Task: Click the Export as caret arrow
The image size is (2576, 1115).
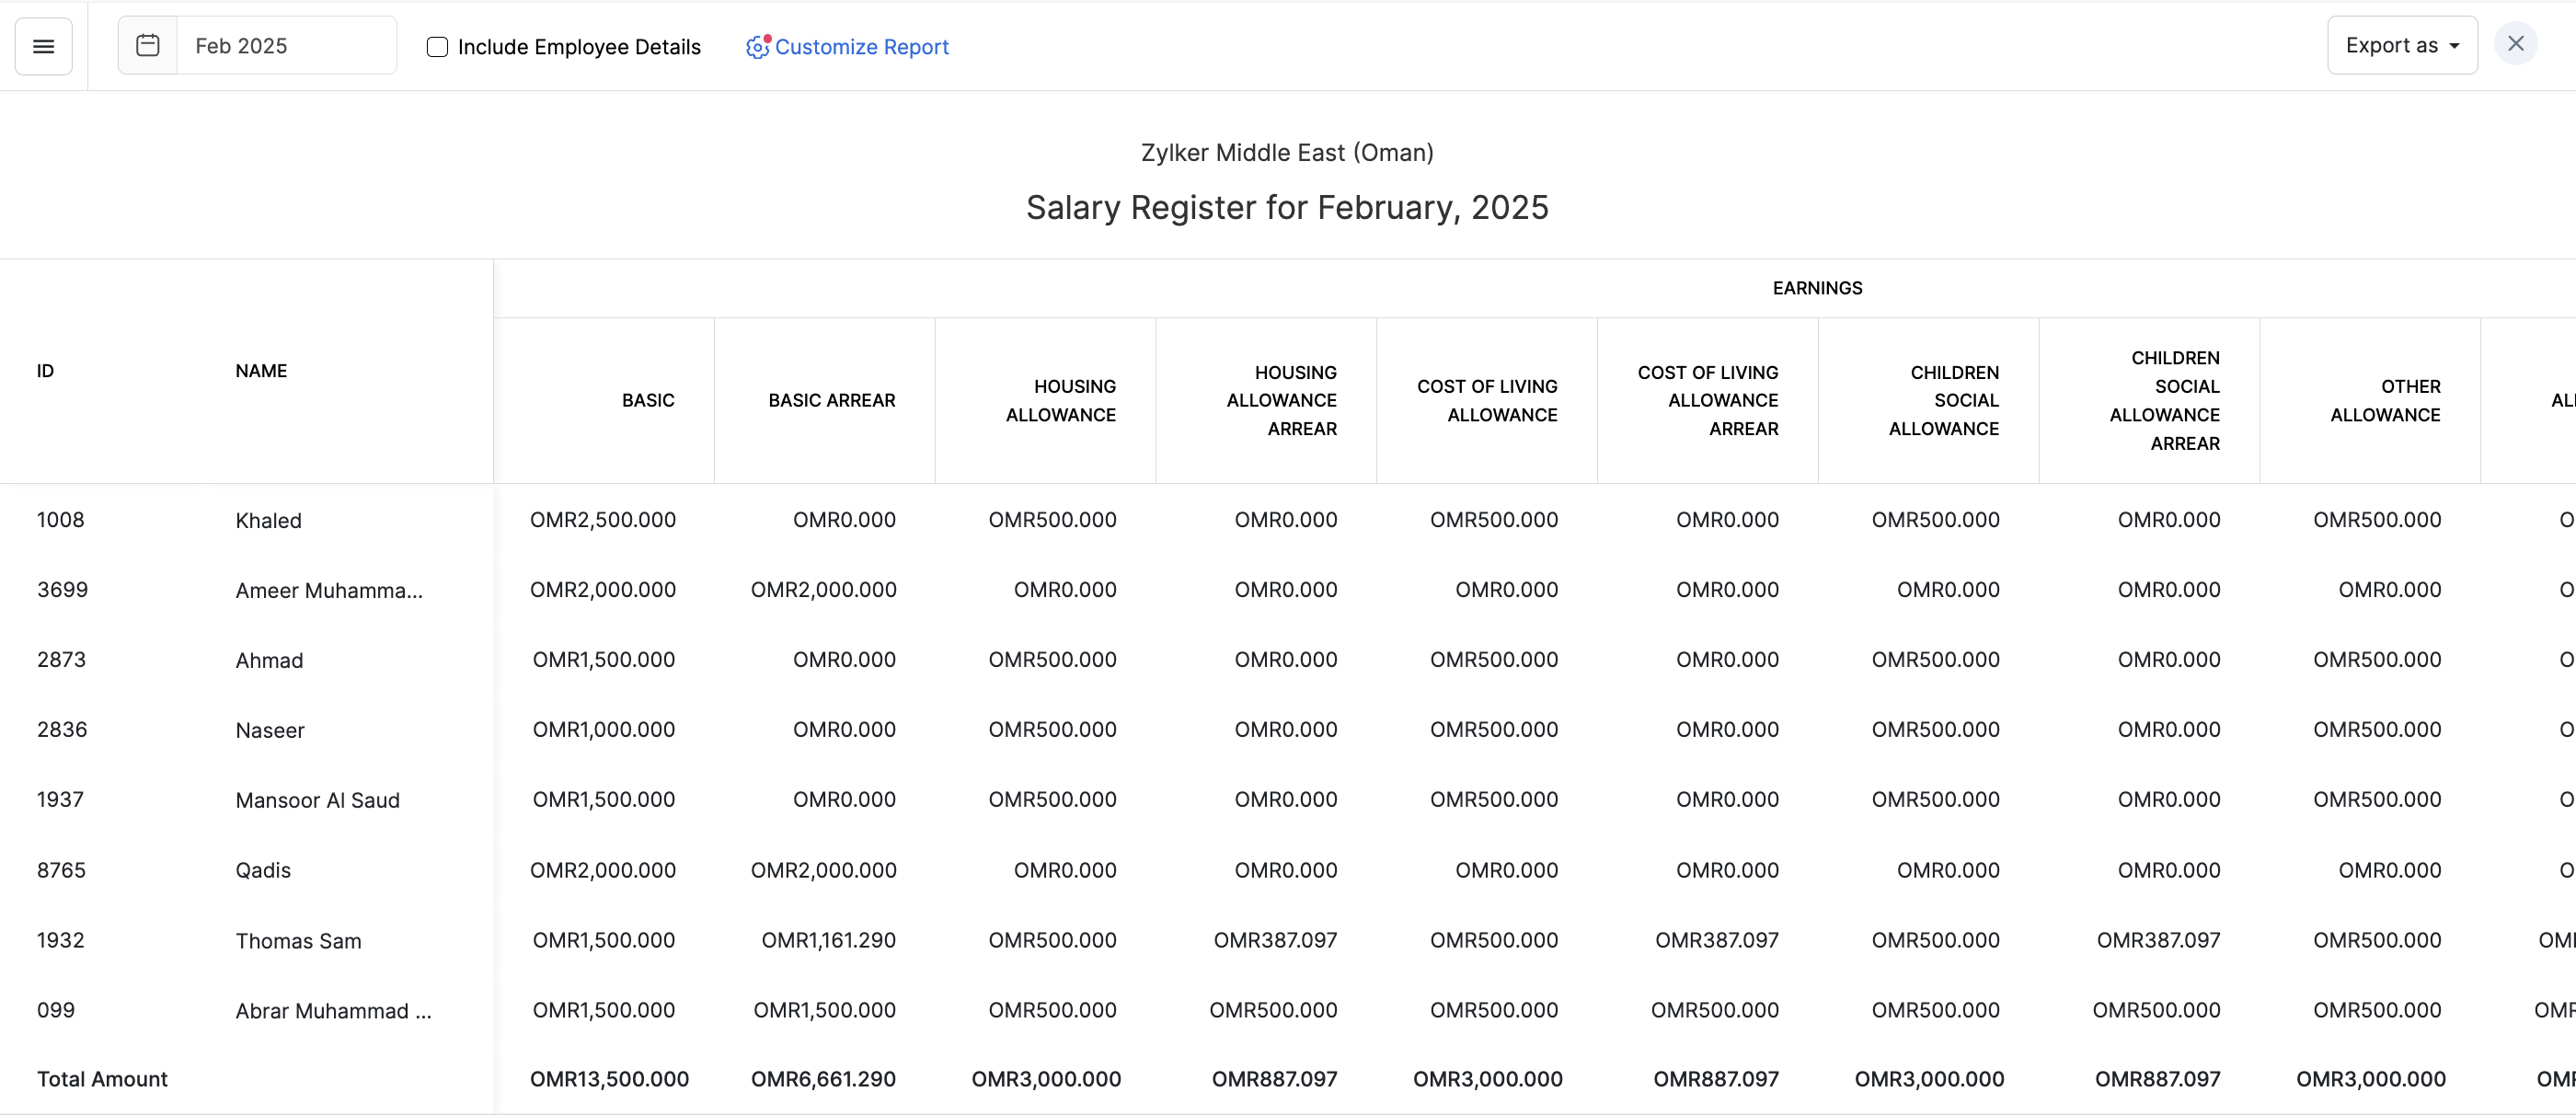Action: tap(2454, 46)
